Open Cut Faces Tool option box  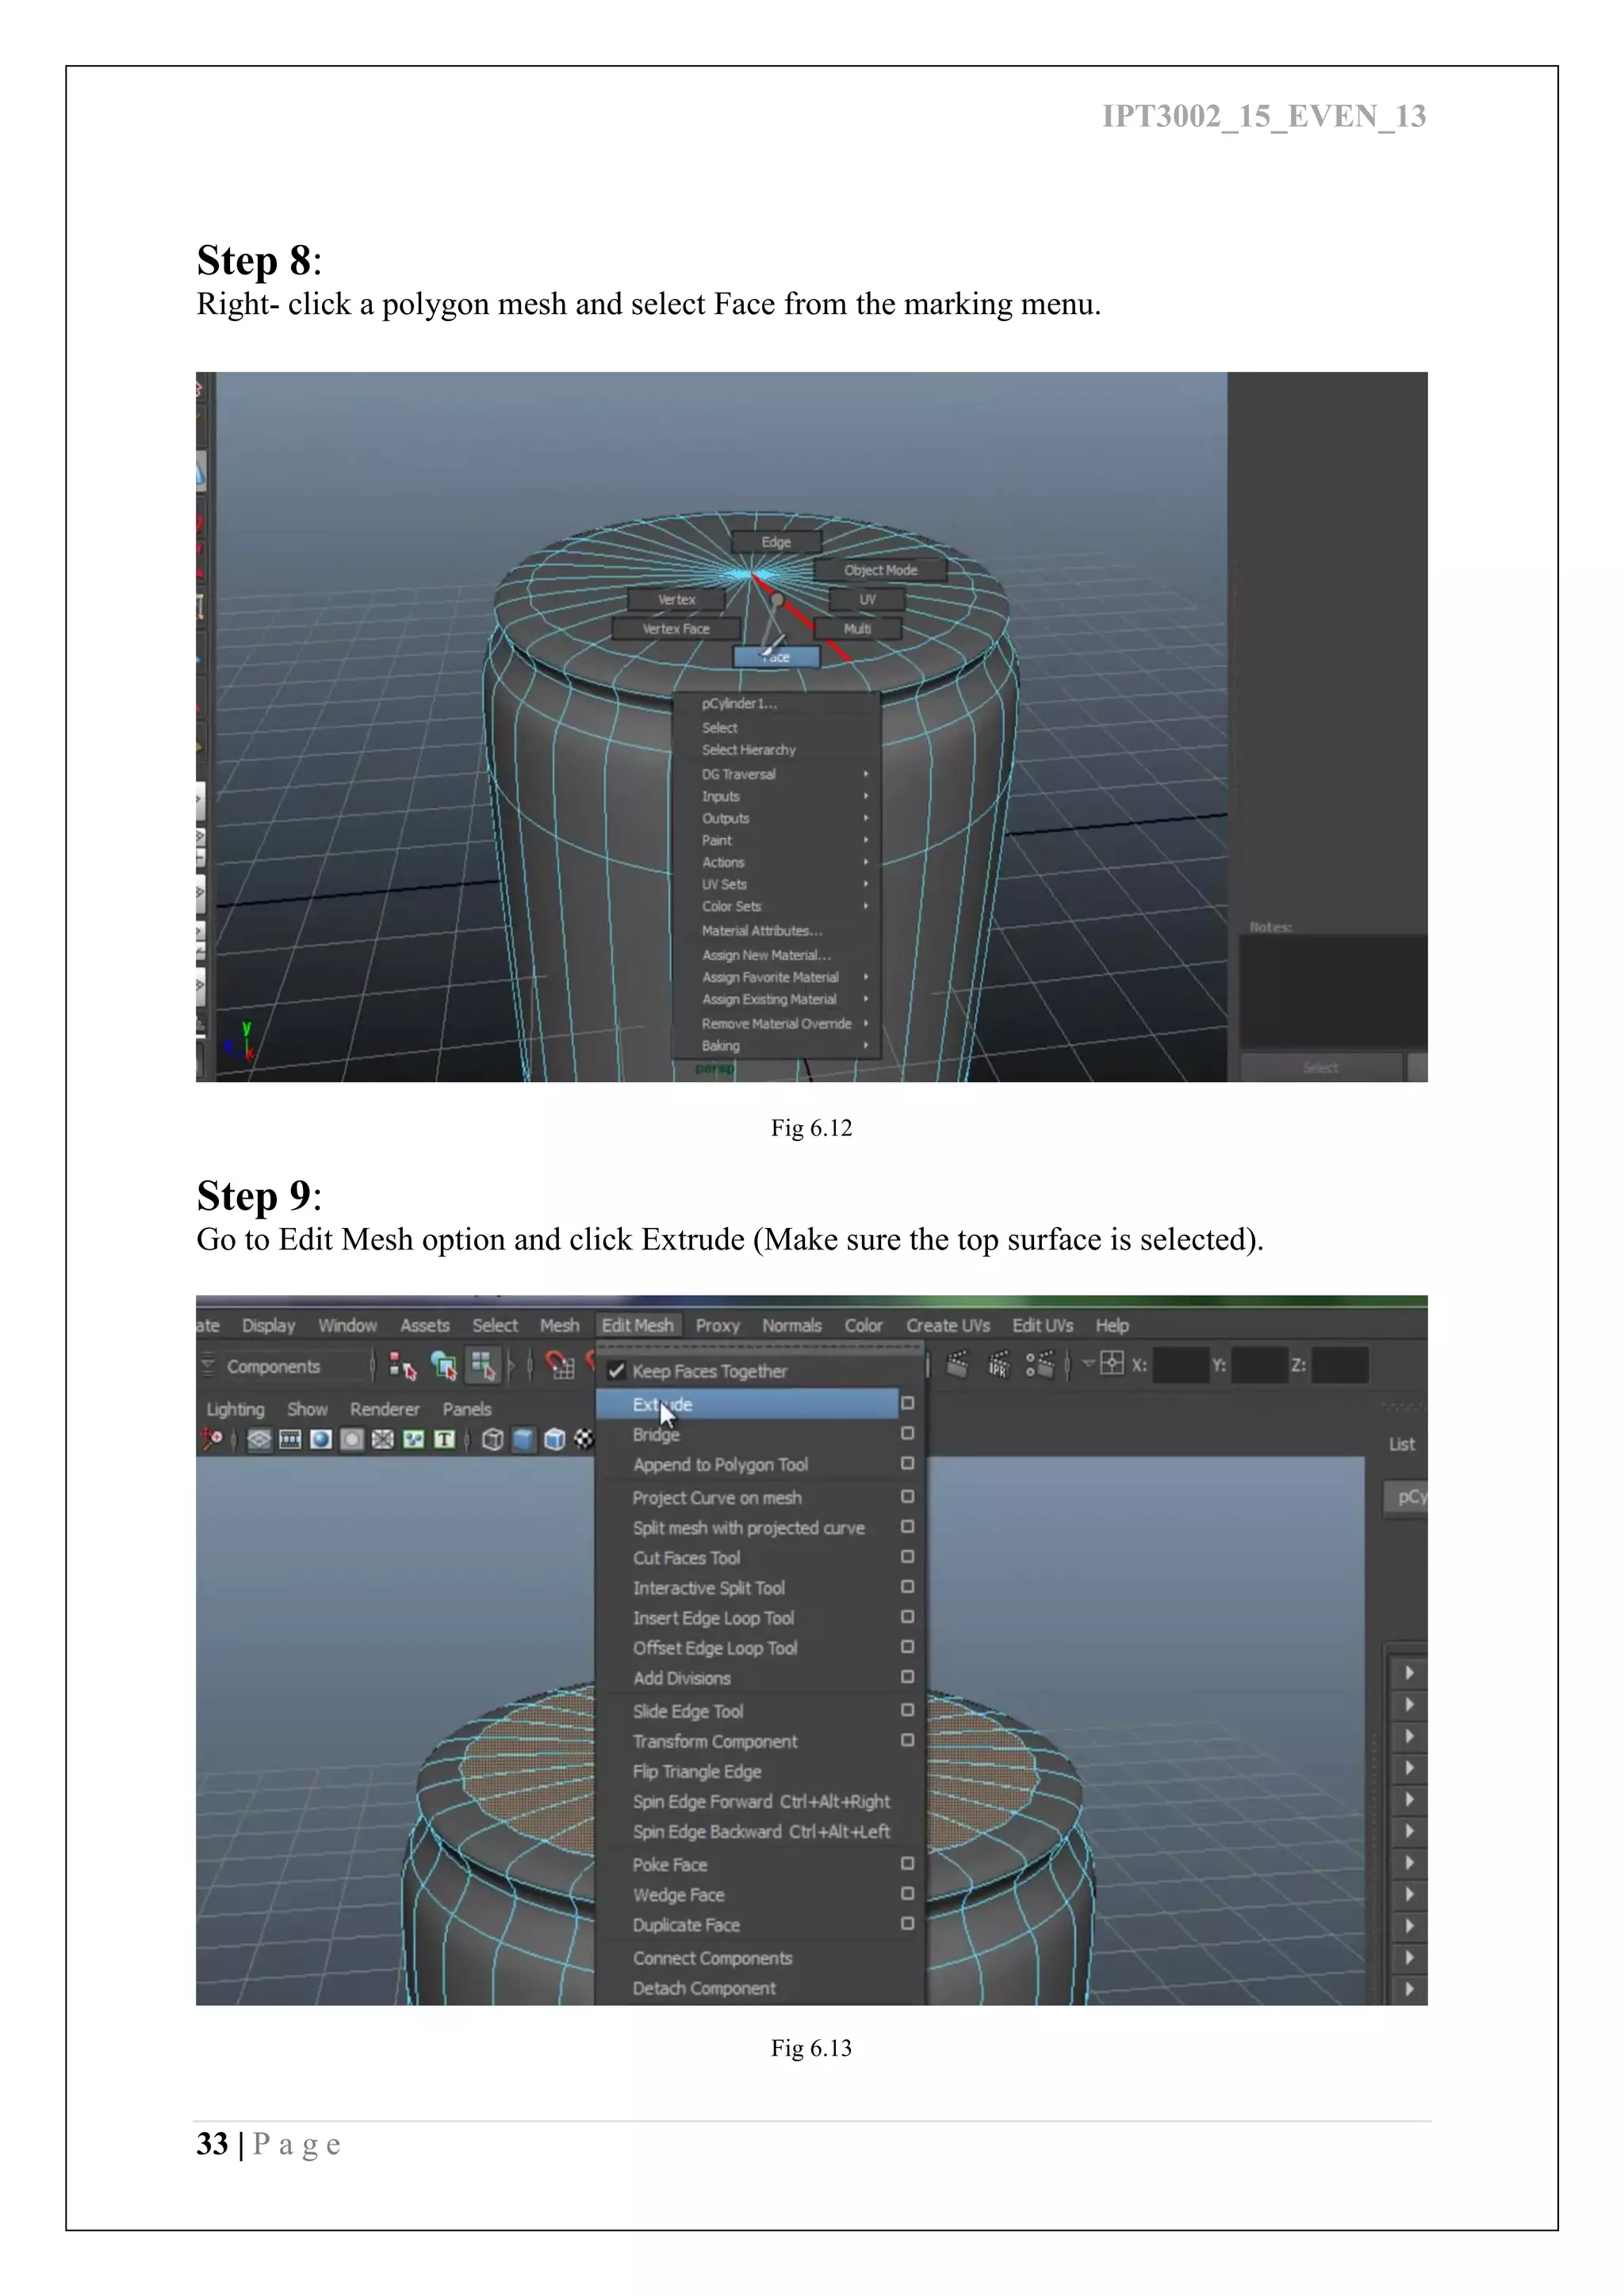tap(907, 1556)
